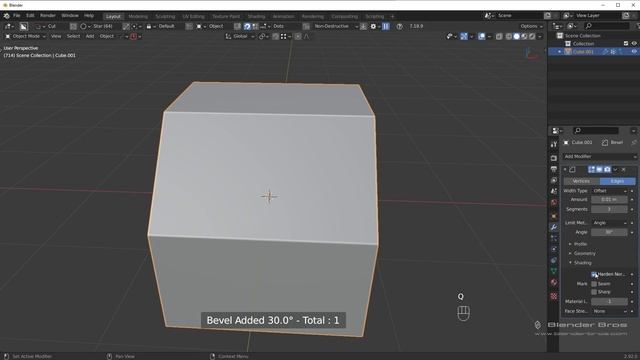Click the object visibility selector icon

point(449,36)
